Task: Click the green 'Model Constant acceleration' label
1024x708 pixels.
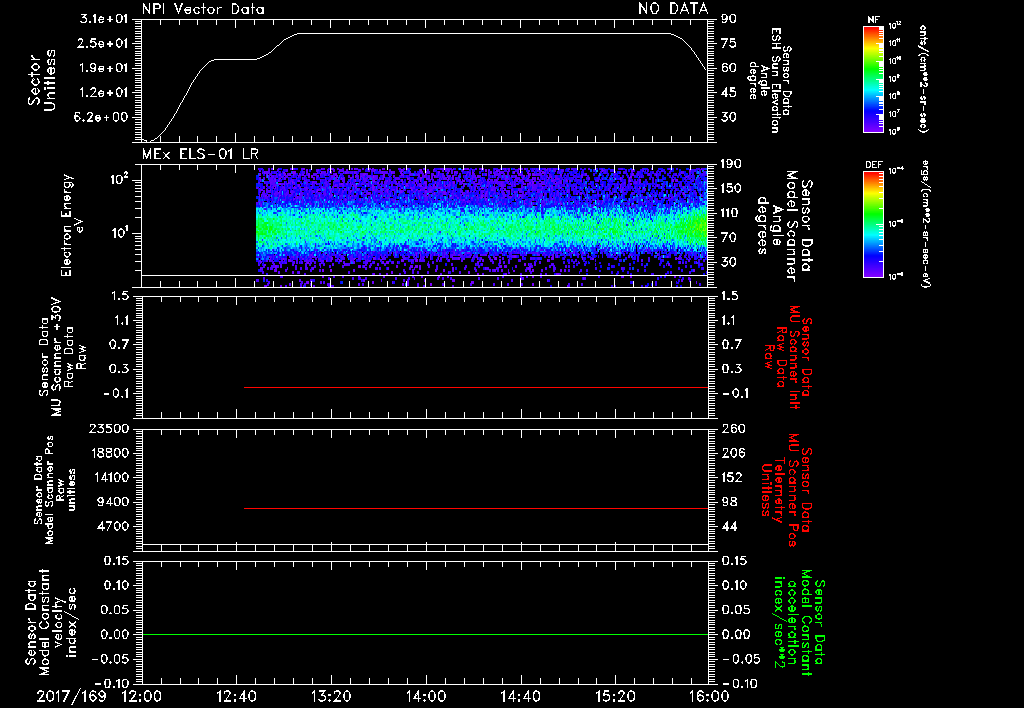Action: coord(799,622)
